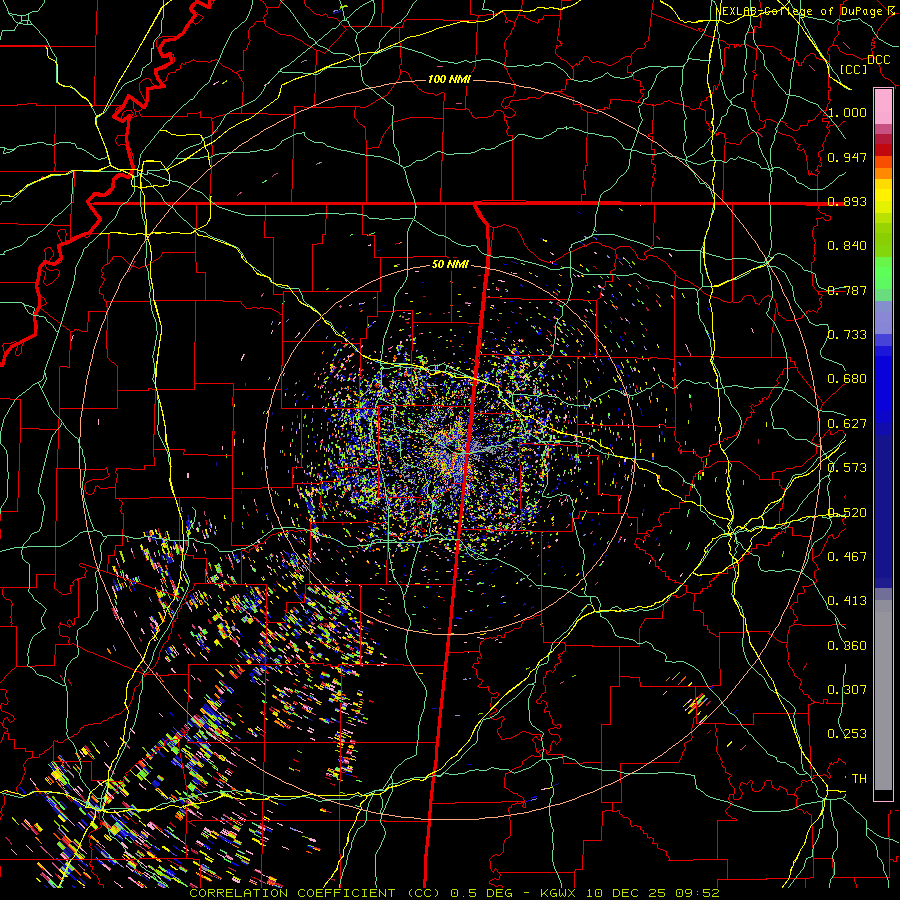
Task: Pick the pink segment of the color bar
Action: point(883,107)
